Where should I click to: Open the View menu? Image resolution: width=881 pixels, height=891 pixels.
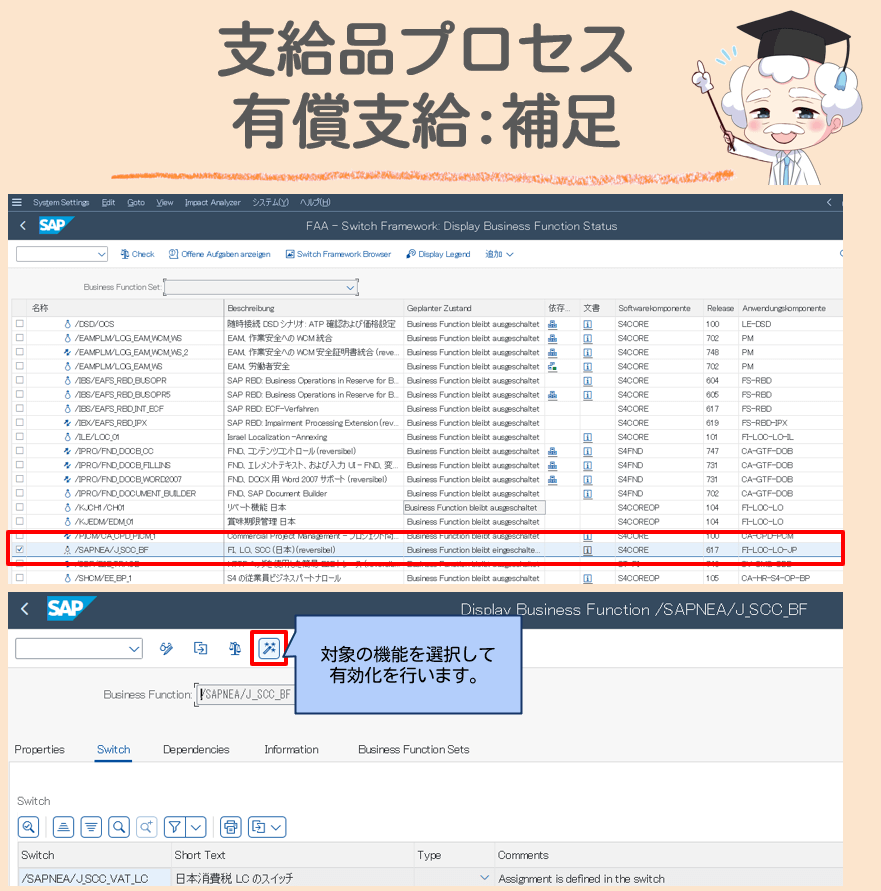[x=165, y=202]
